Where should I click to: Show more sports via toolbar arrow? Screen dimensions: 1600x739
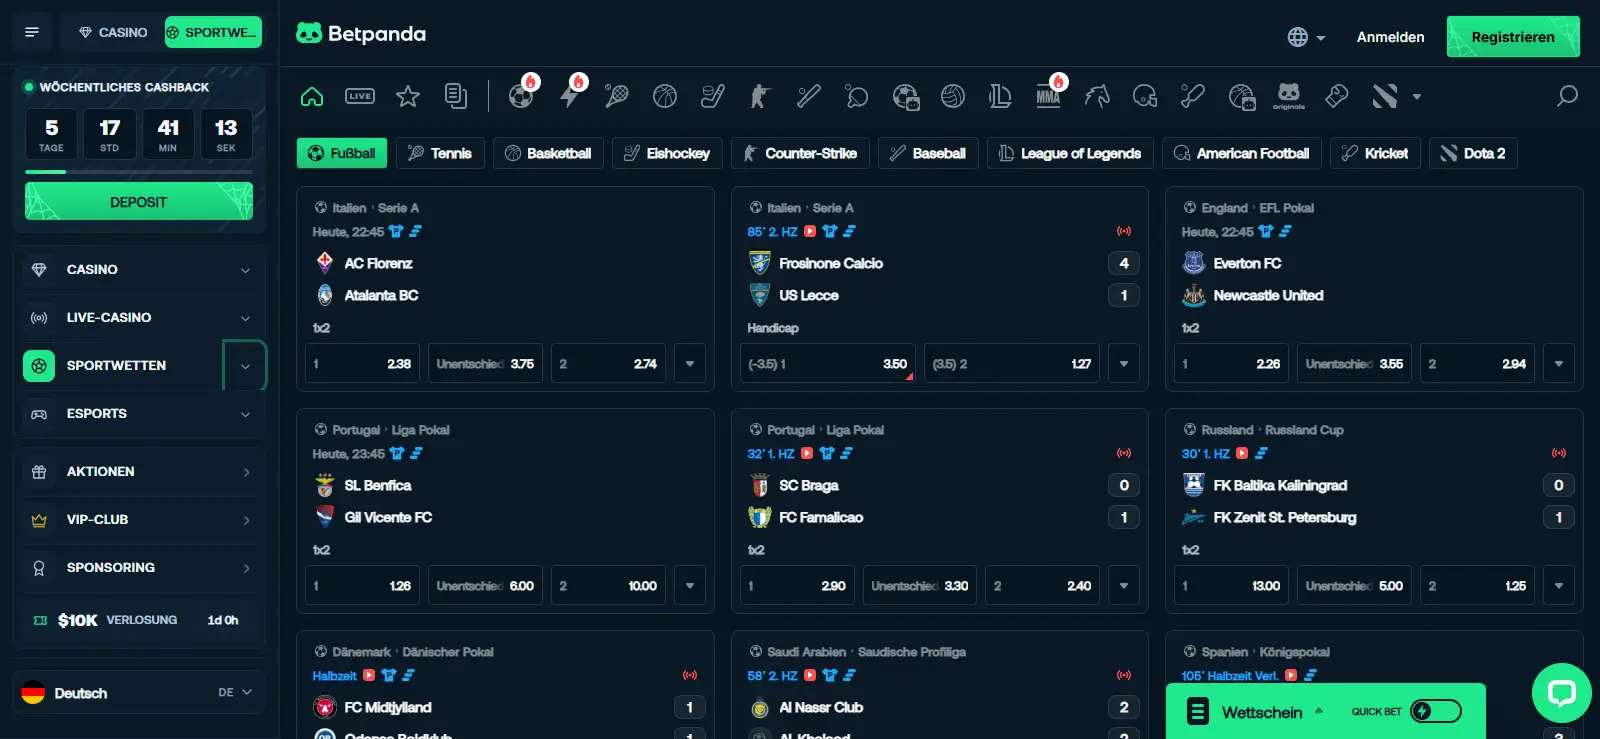pyautogui.click(x=1416, y=97)
